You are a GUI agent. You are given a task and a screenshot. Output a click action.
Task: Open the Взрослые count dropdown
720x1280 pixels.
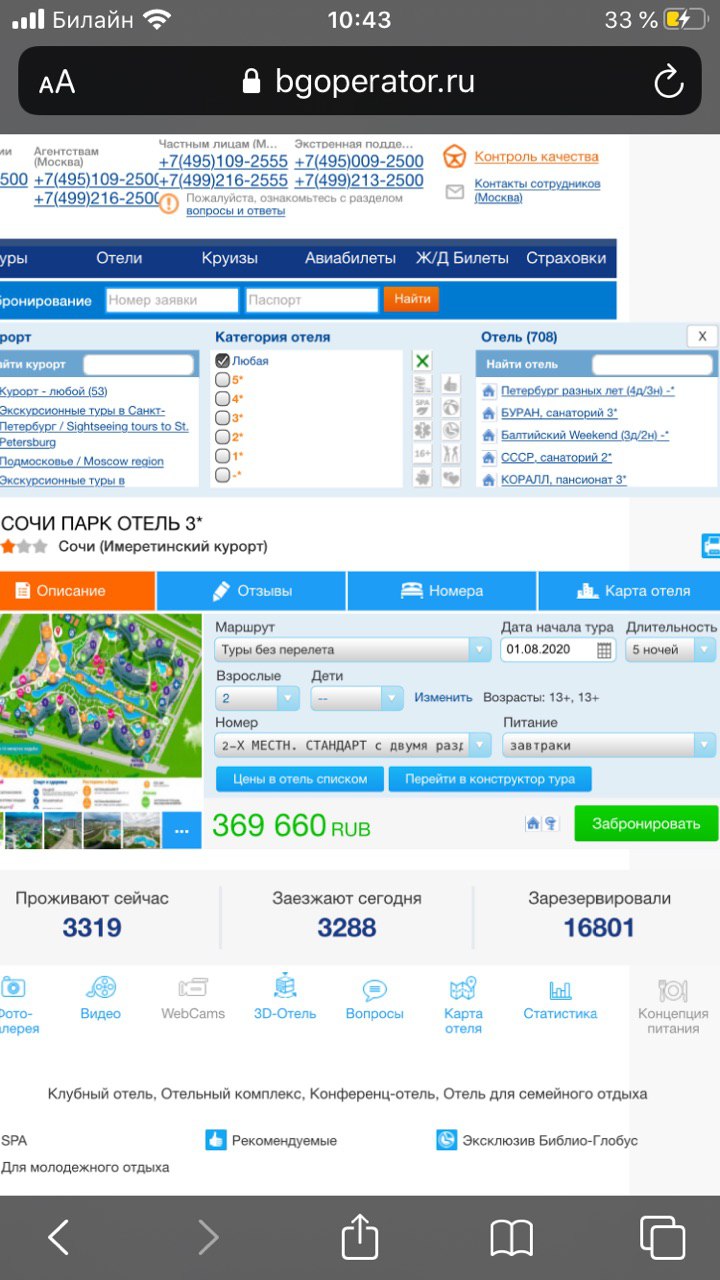point(257,698)
